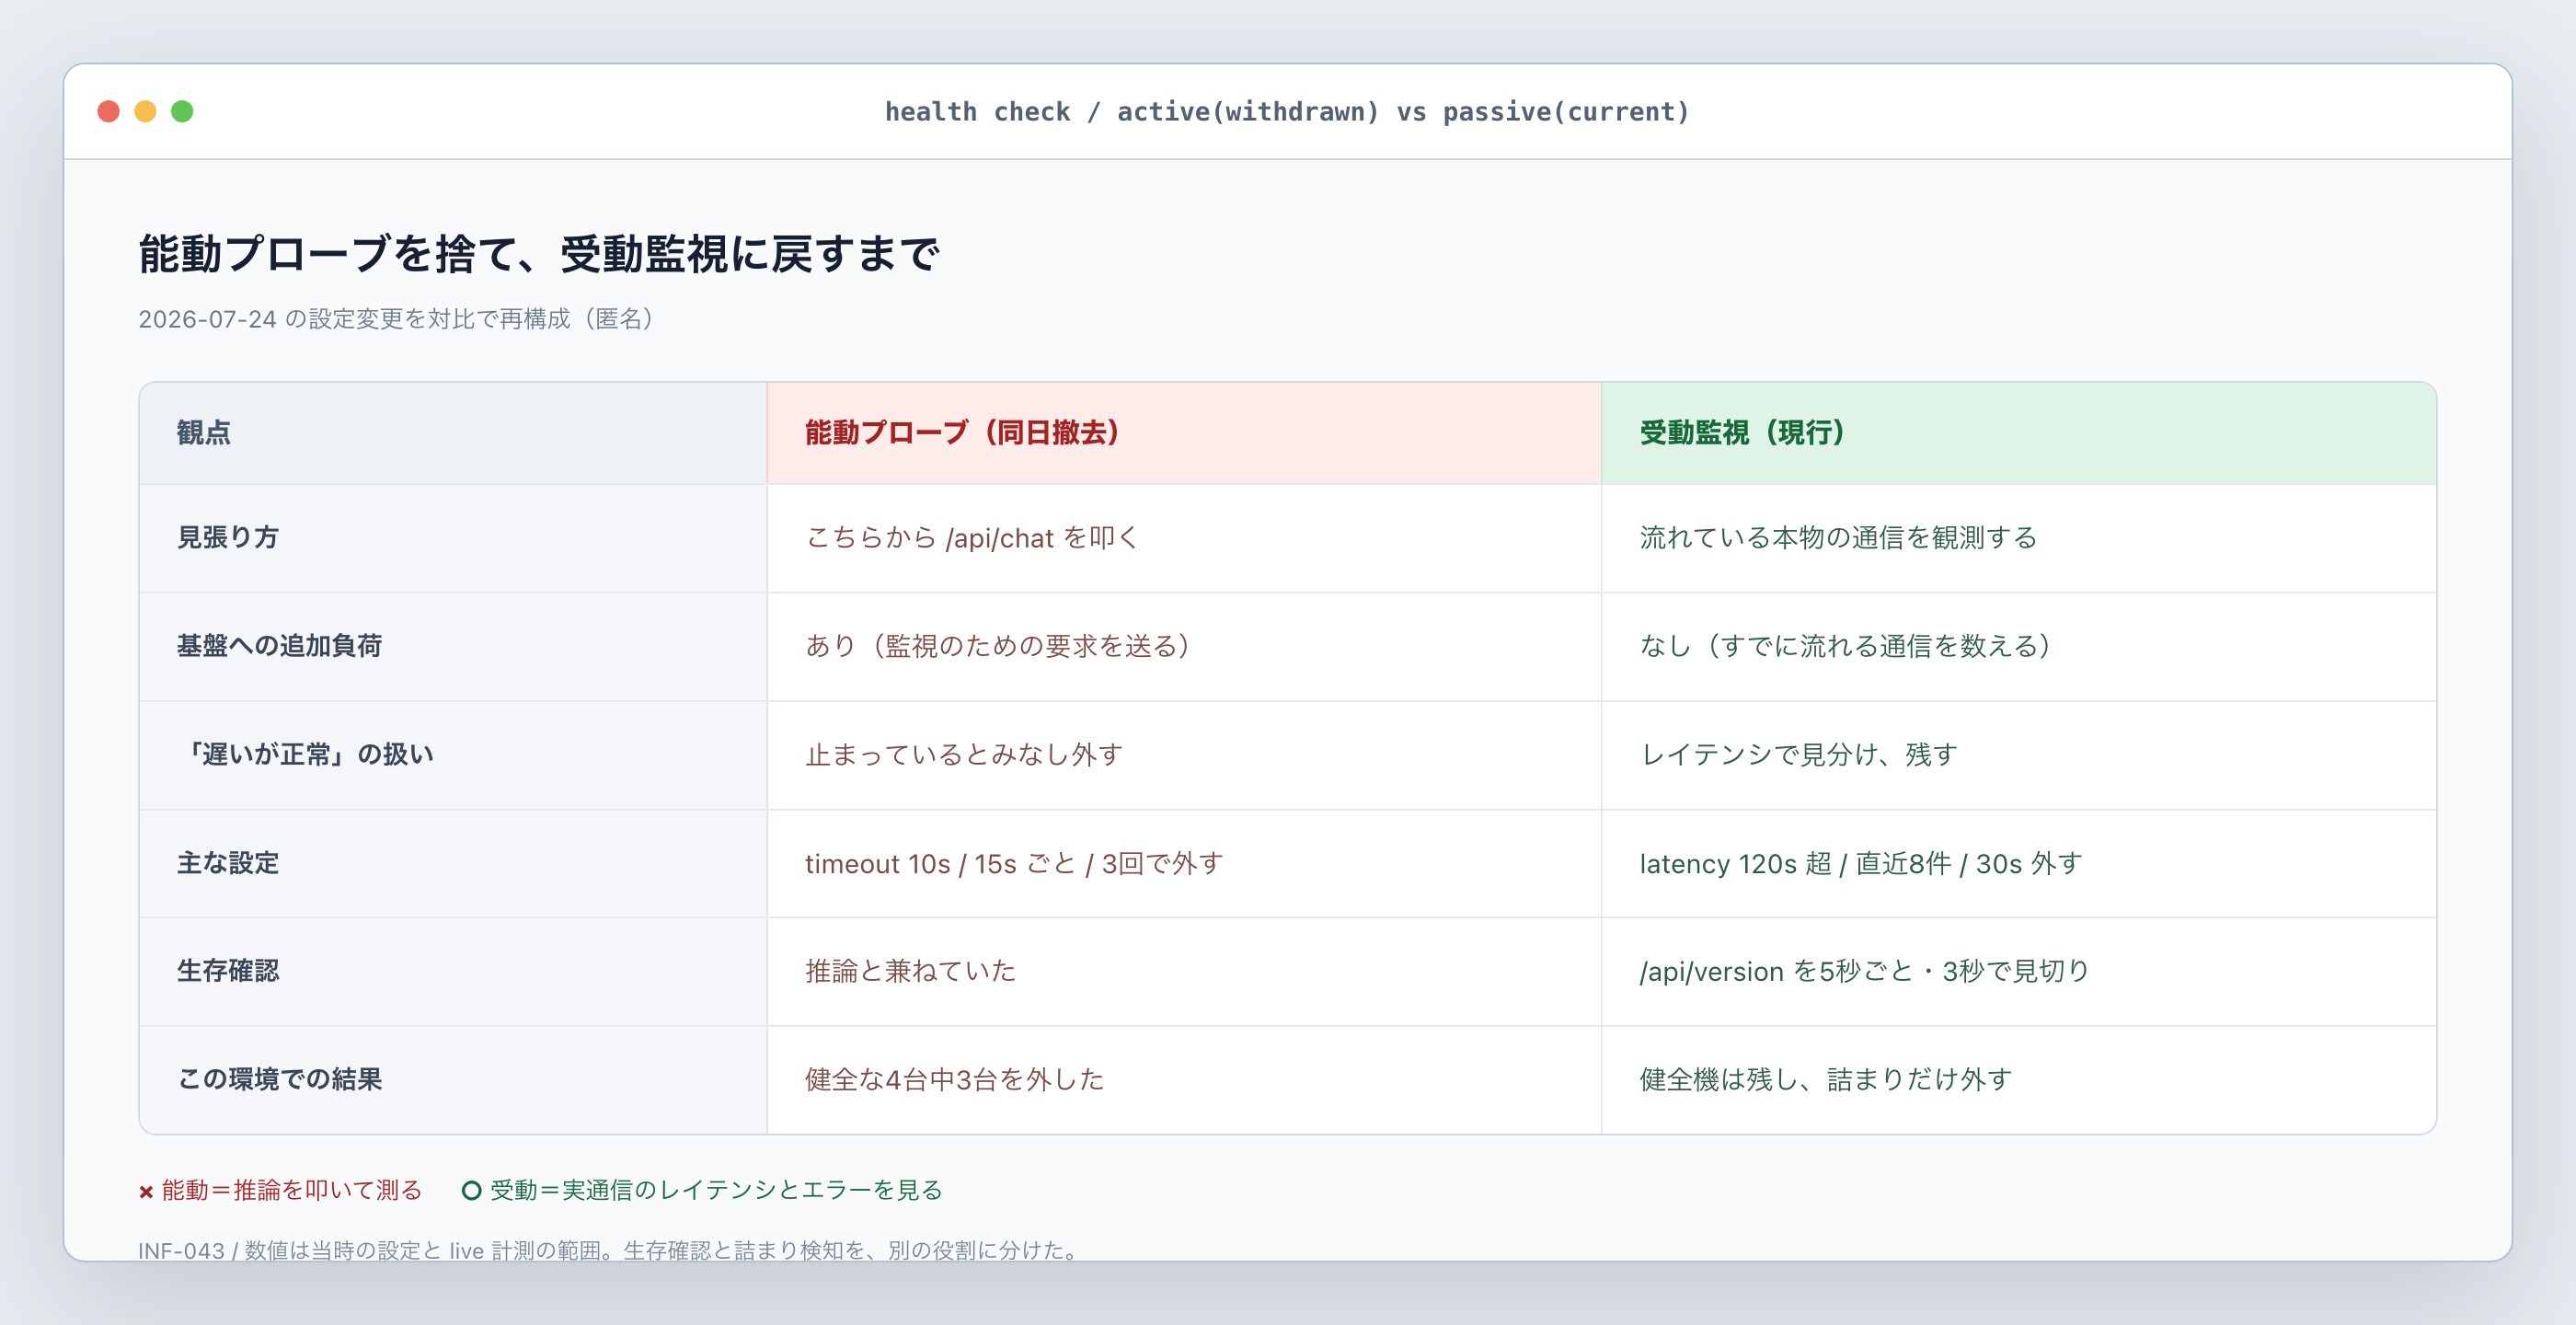Click the 見張り方 row label
This screenshot has height=1325, width=2576.
click(x=228, y=538)
